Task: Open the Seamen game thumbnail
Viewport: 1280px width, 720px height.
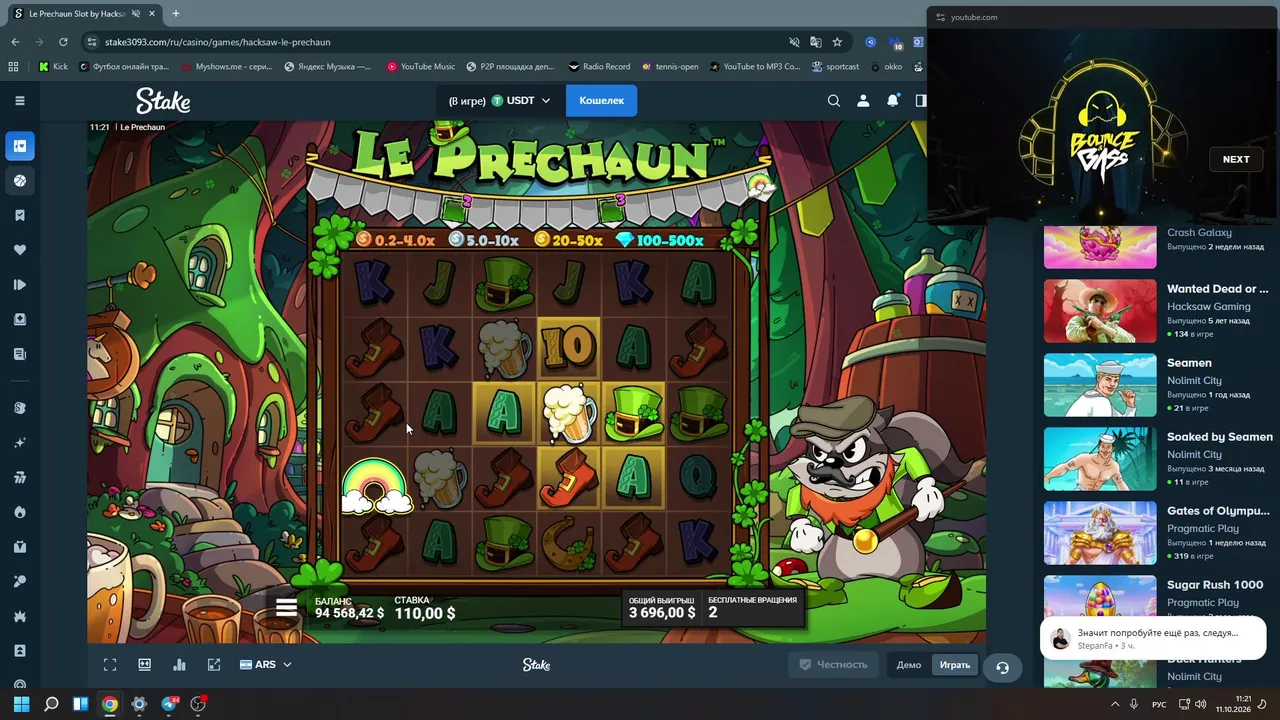Action: (x=1100, y=385)
